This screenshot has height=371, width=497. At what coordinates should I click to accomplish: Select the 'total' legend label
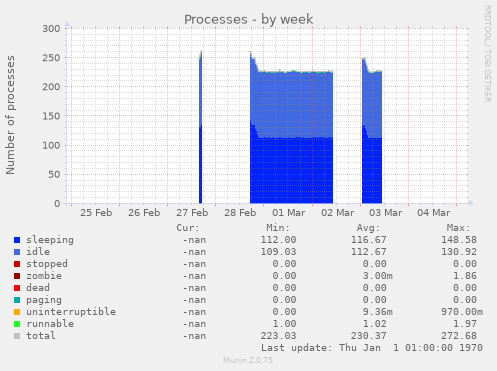click(x=41, y=336)
